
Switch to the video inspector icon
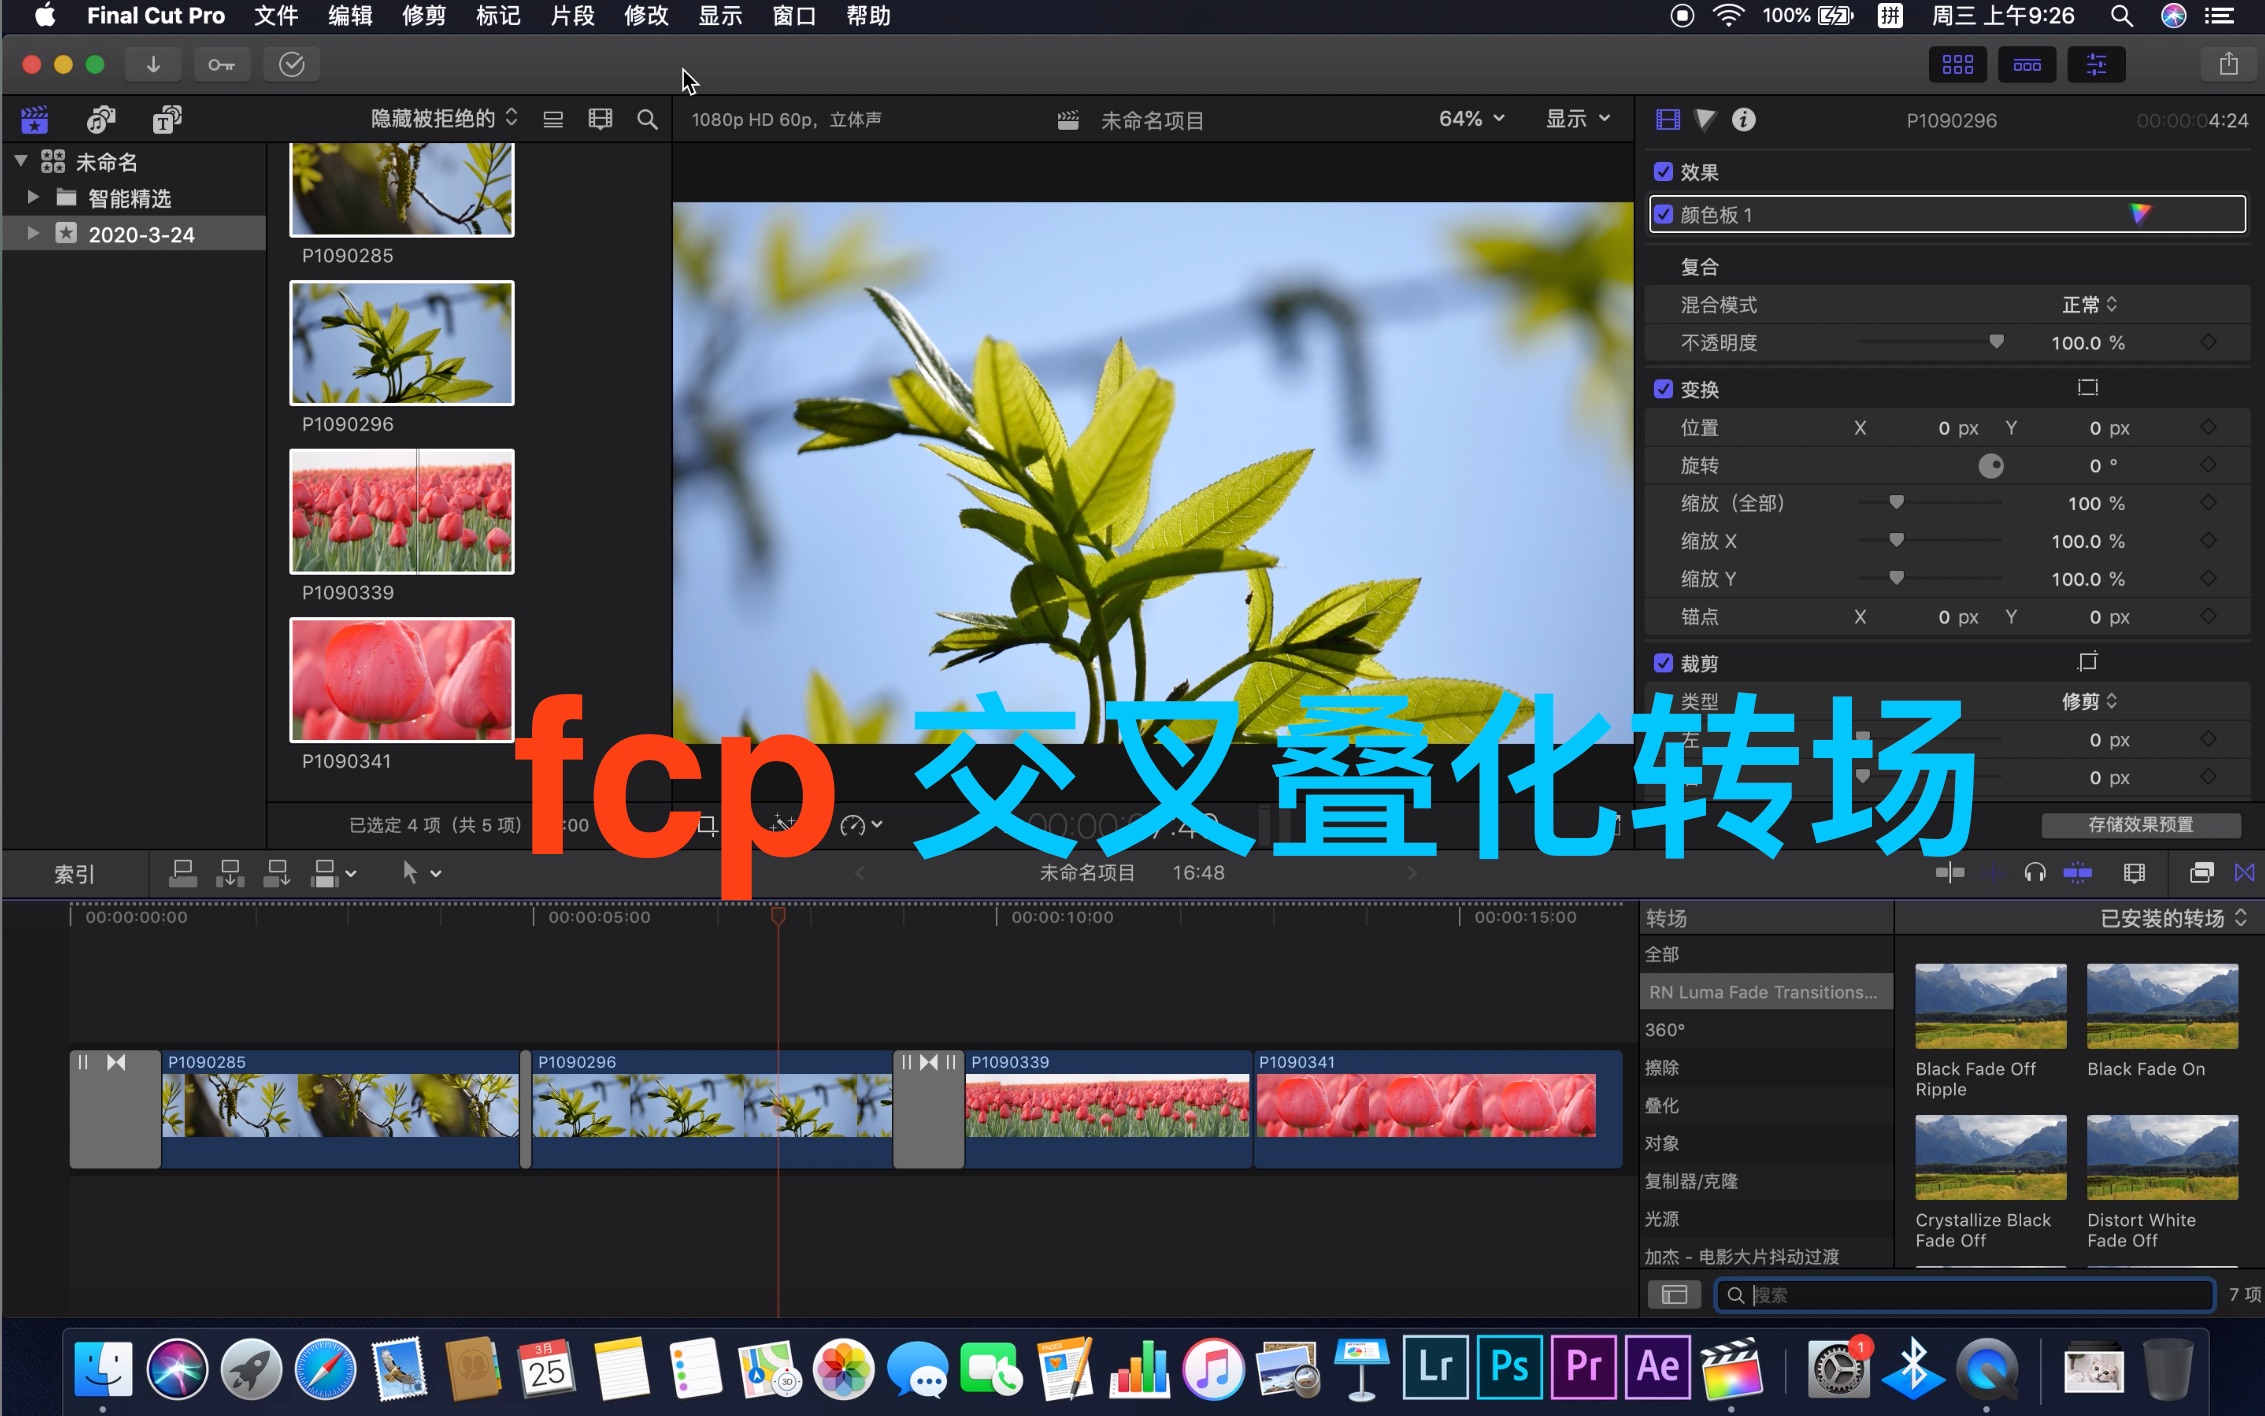tap(1668, 120)
